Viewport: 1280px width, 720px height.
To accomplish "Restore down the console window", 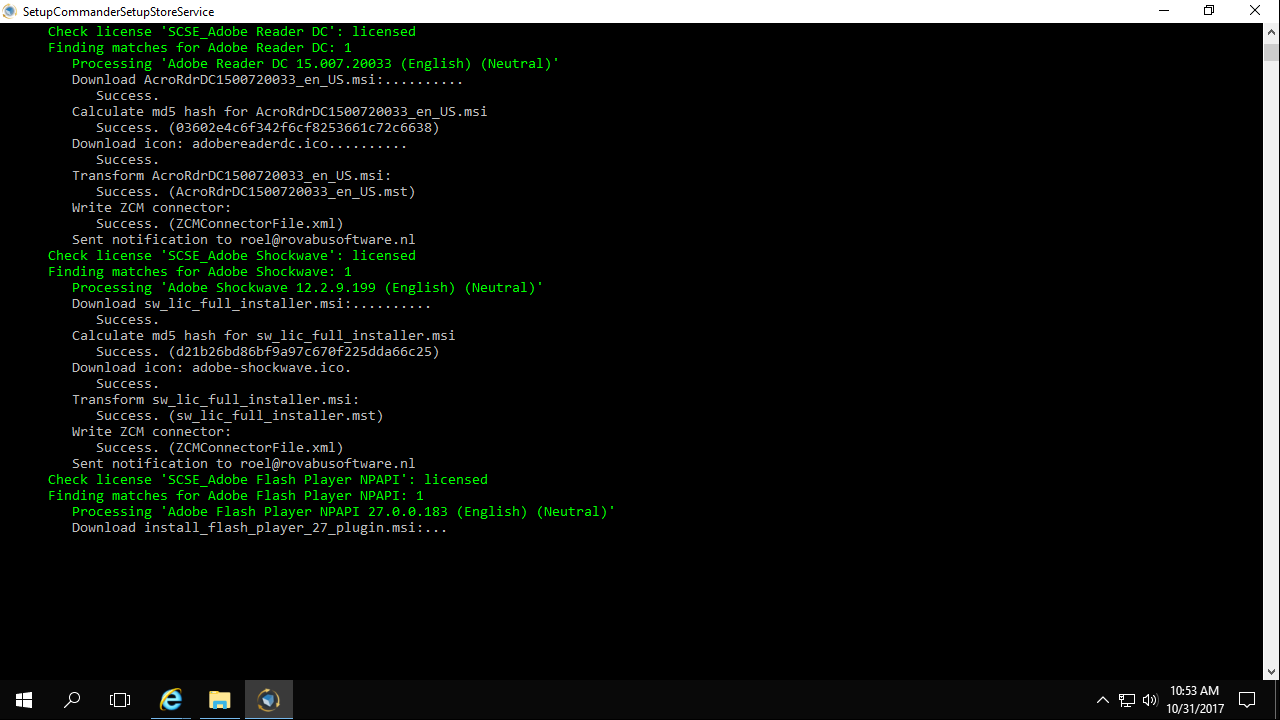I will point(1210,11).
